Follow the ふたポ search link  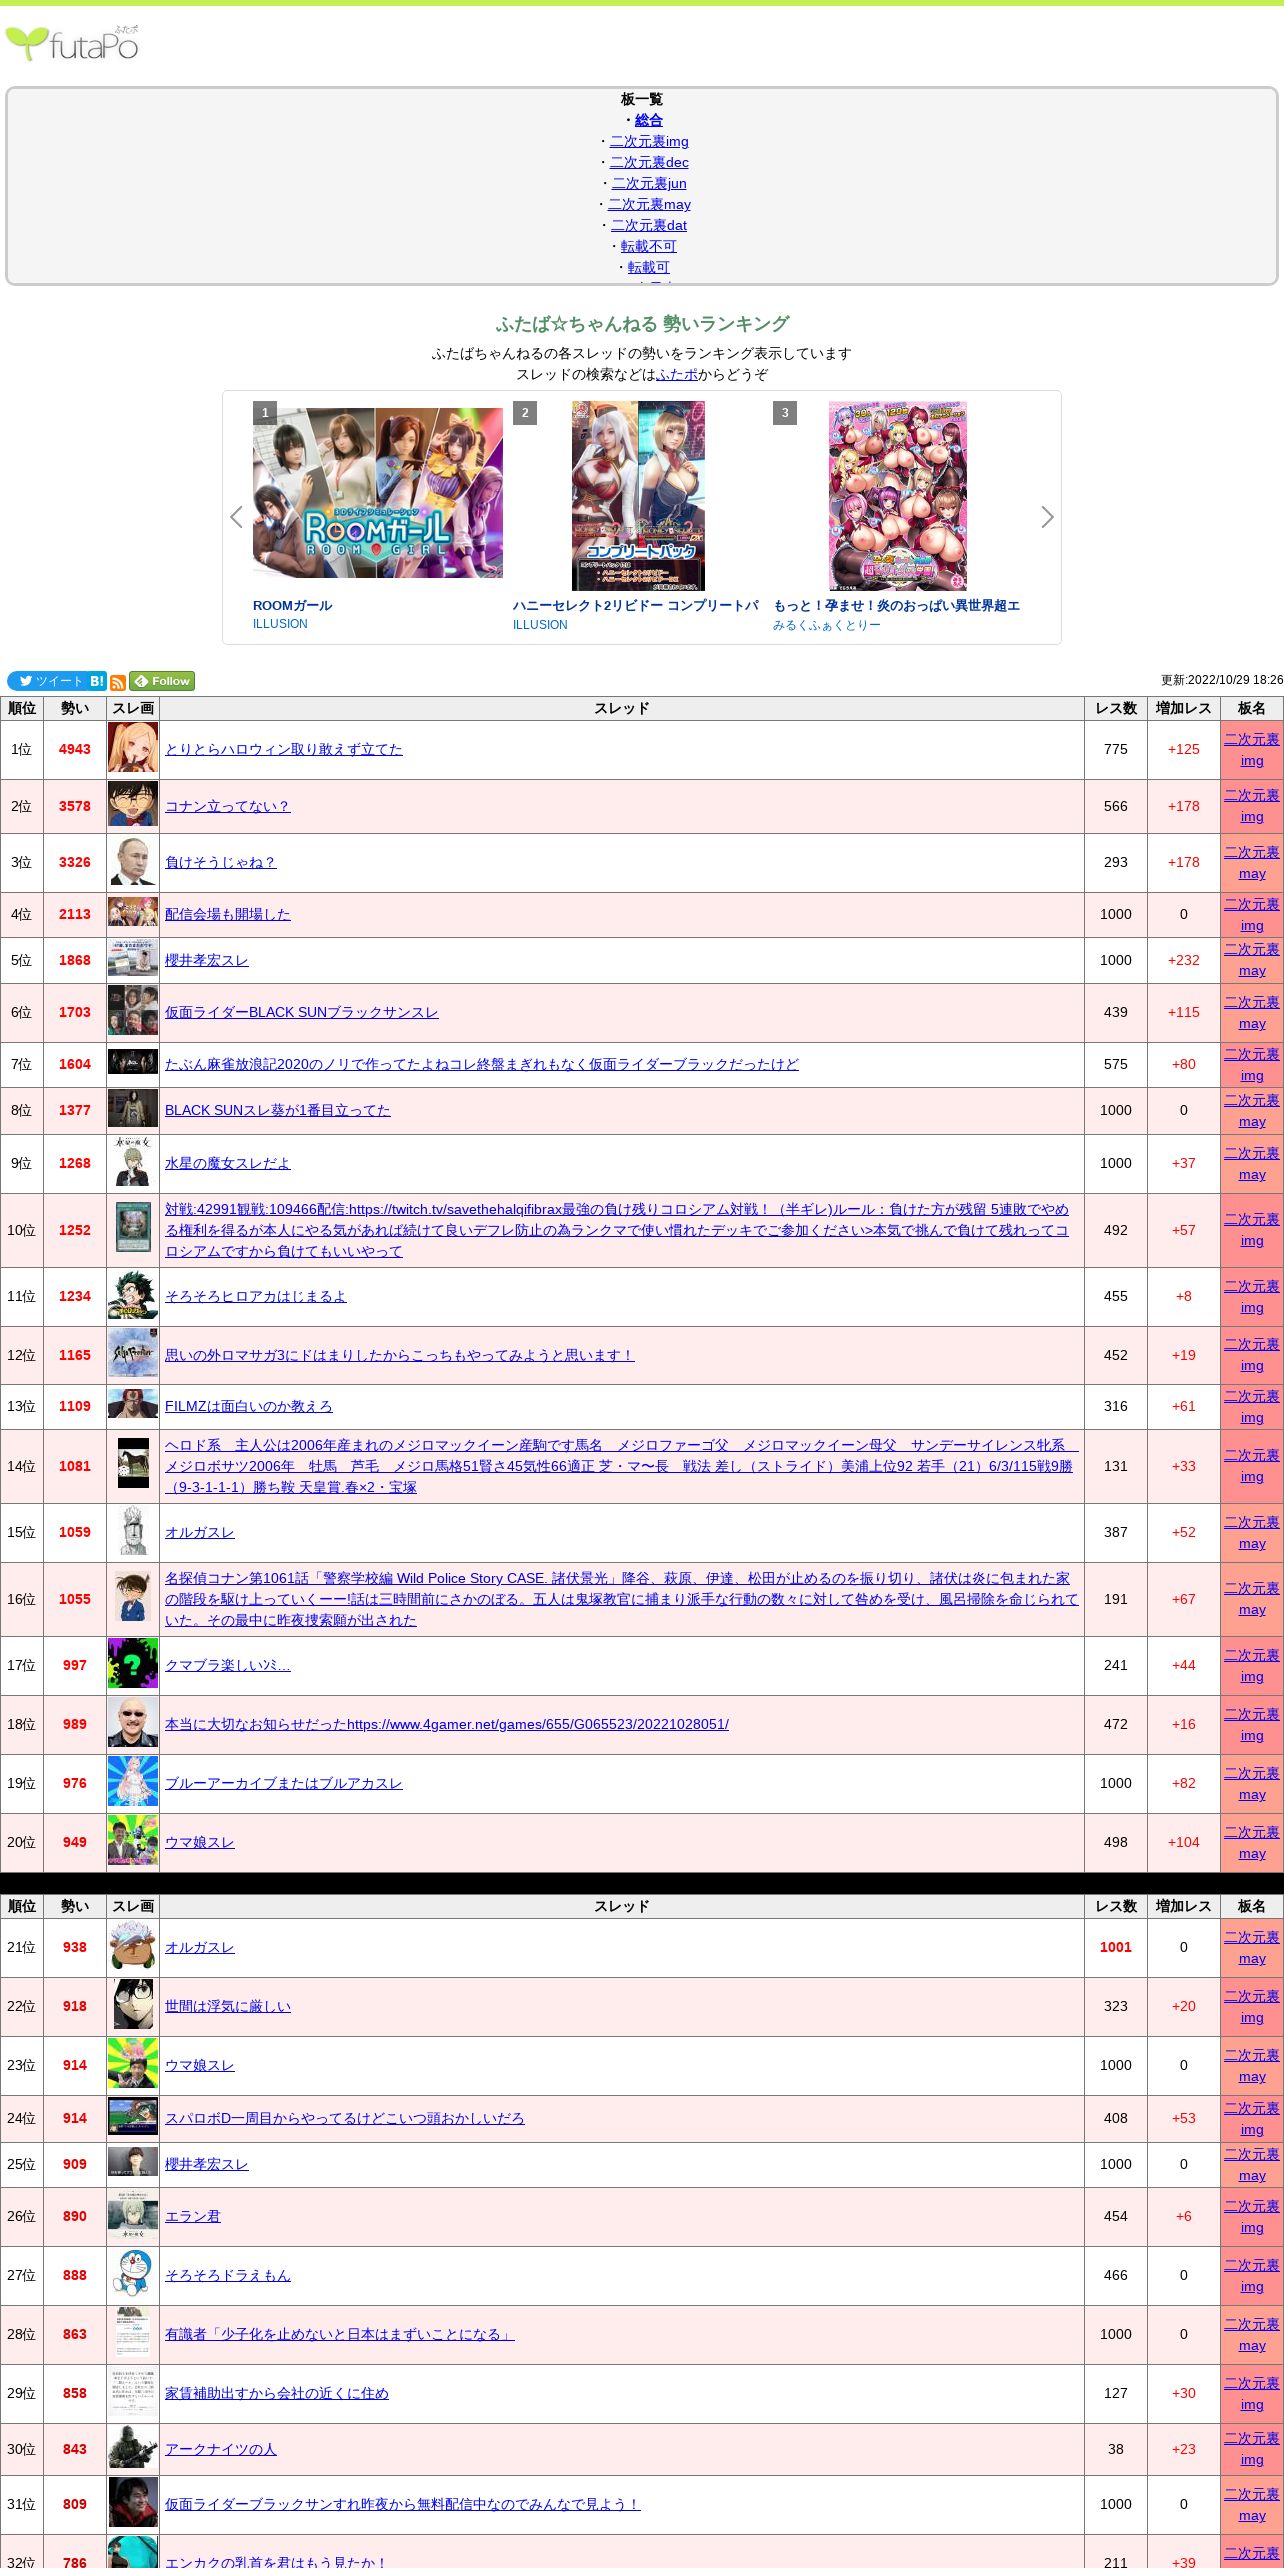pos(677,374)
